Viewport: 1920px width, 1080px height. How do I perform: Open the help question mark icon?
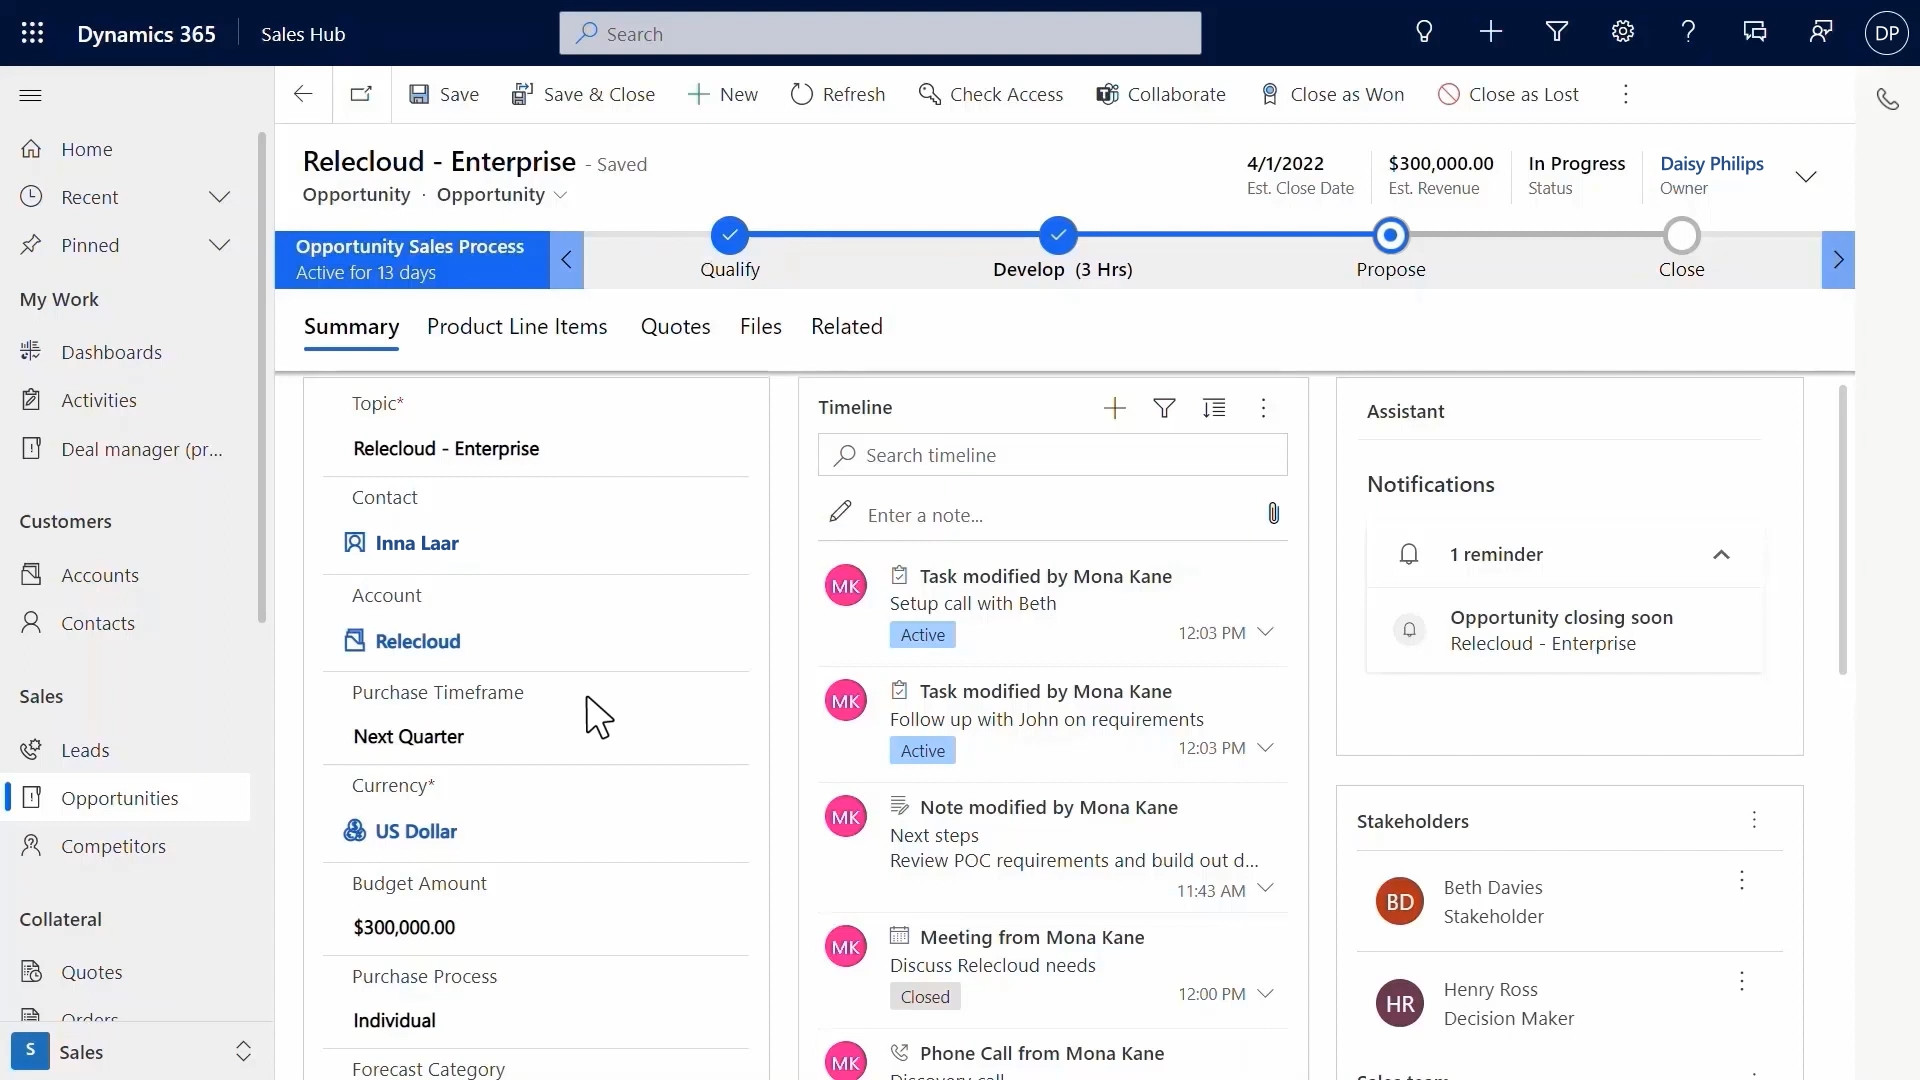click(1688, 33)
